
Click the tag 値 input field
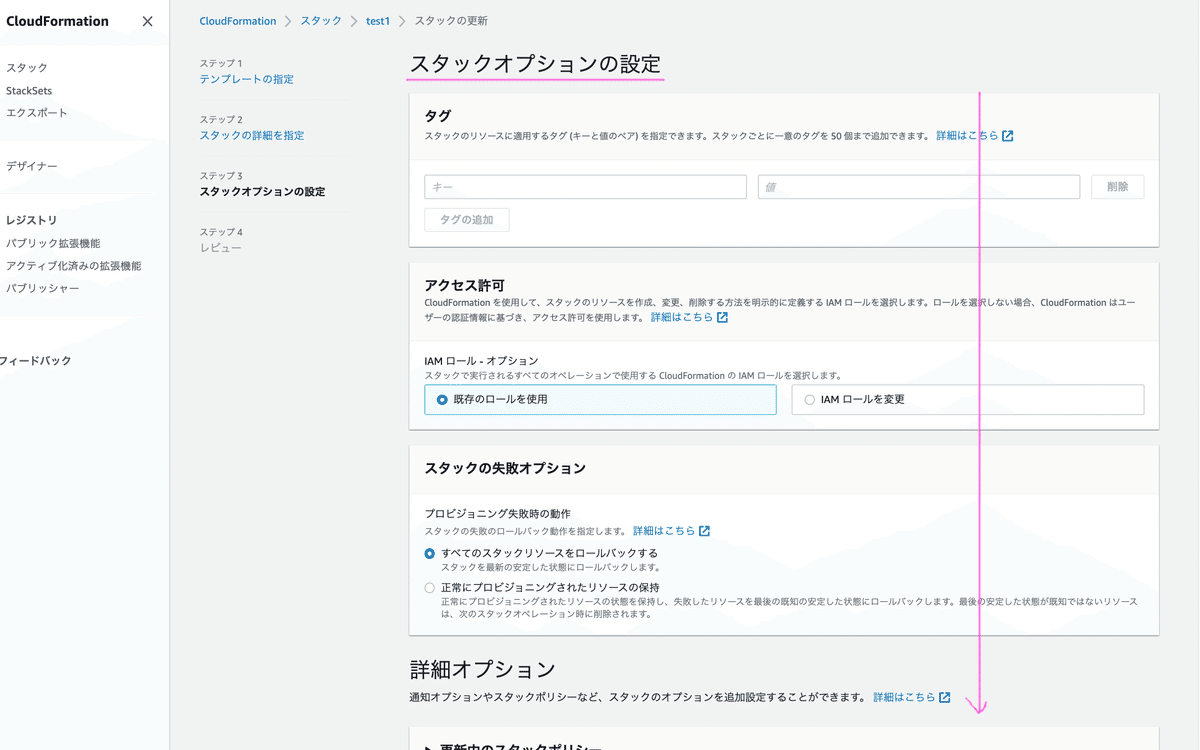919,187
